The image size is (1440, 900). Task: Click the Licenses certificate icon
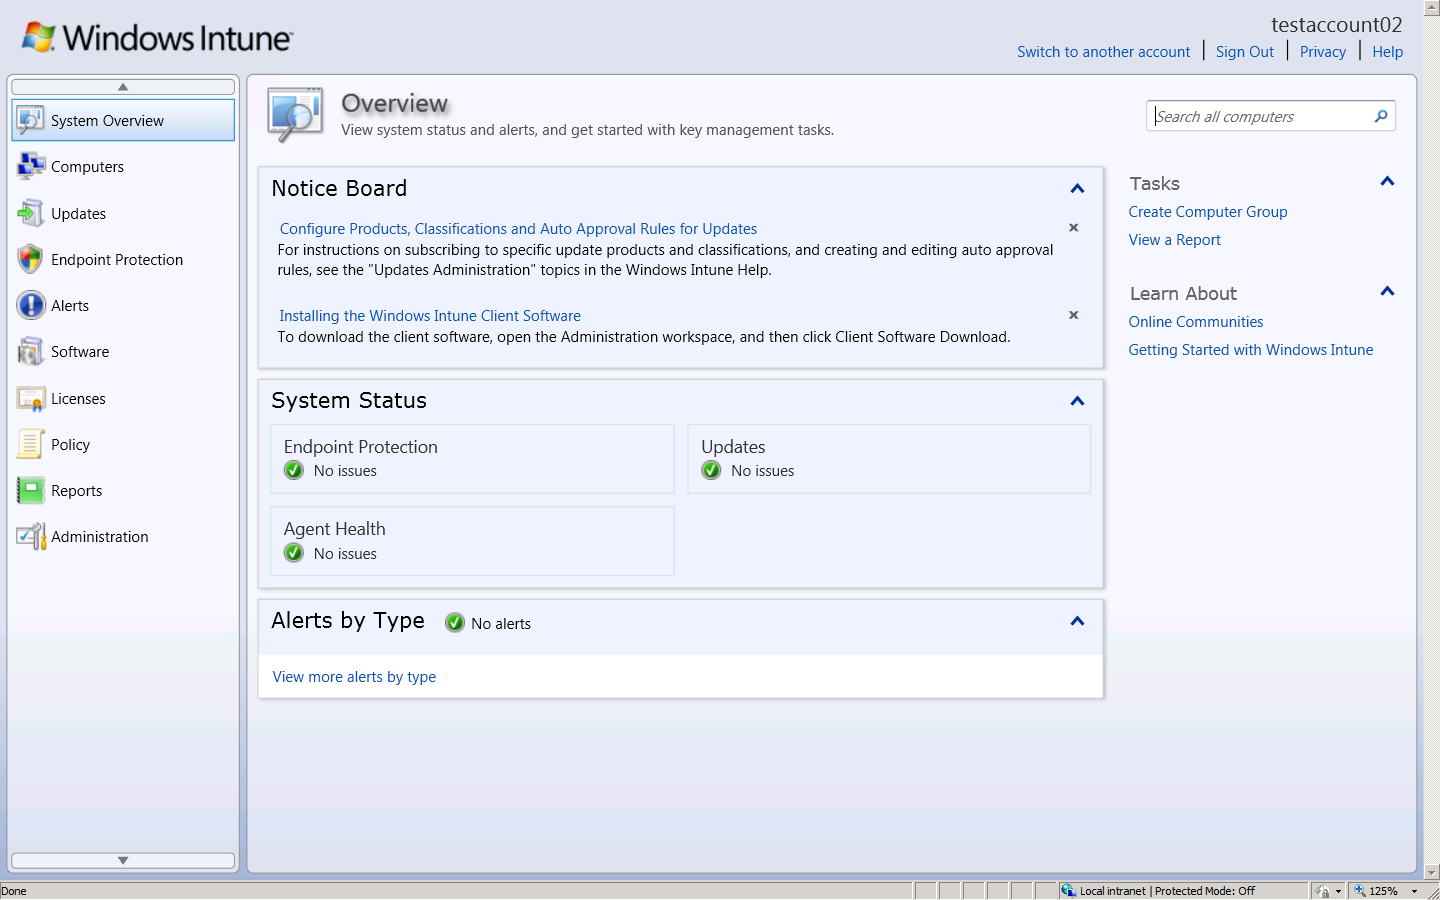click(x=31, y=398)
